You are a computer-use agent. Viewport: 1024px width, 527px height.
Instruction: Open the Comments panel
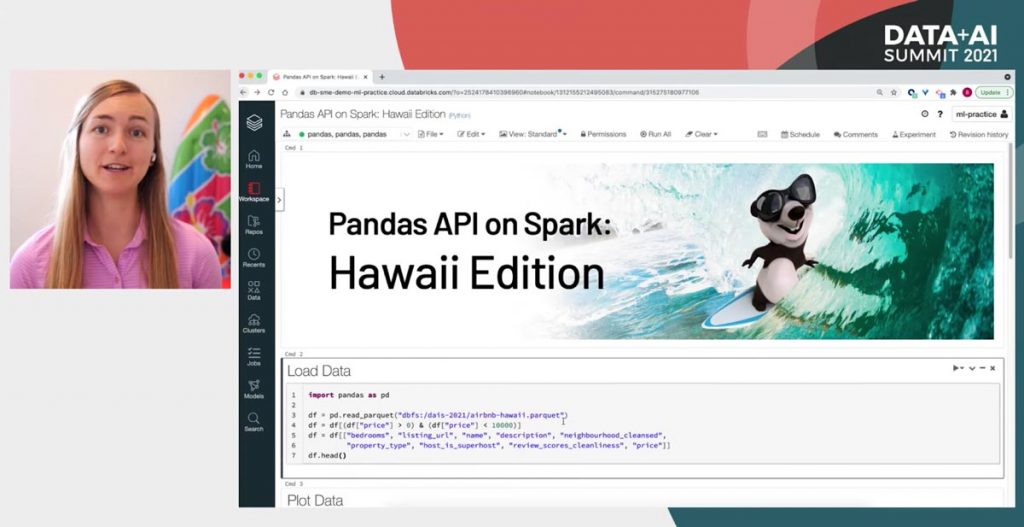click(x=856, y=134)
